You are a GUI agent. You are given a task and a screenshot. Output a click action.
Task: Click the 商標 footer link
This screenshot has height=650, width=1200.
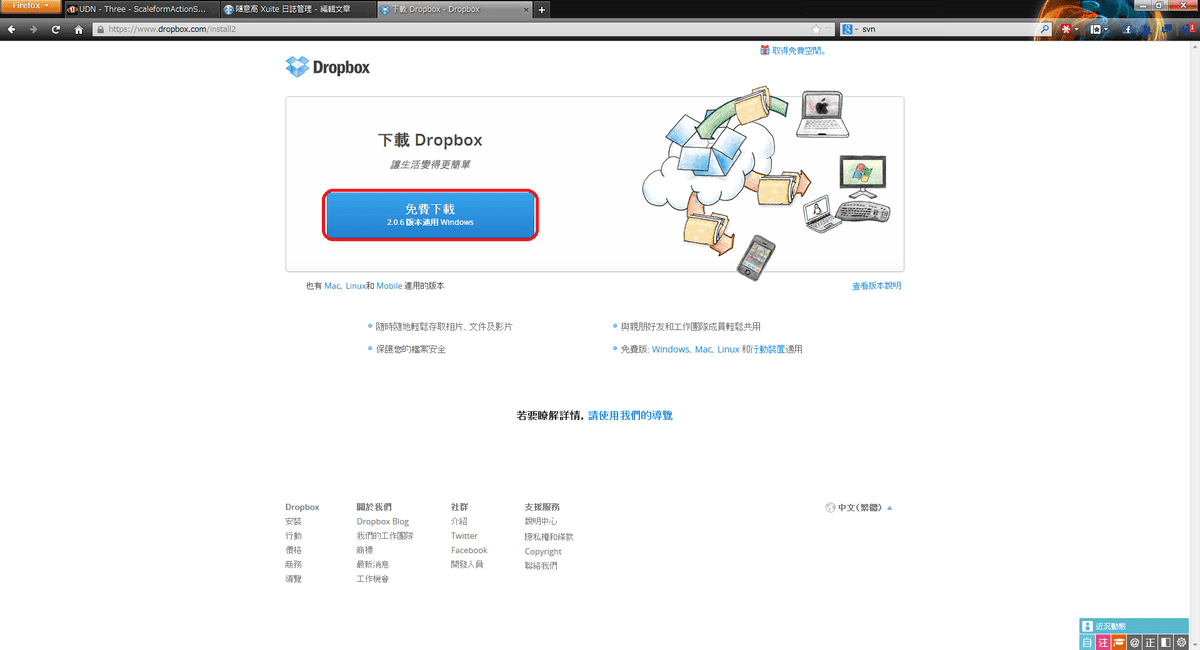[365, 551]
